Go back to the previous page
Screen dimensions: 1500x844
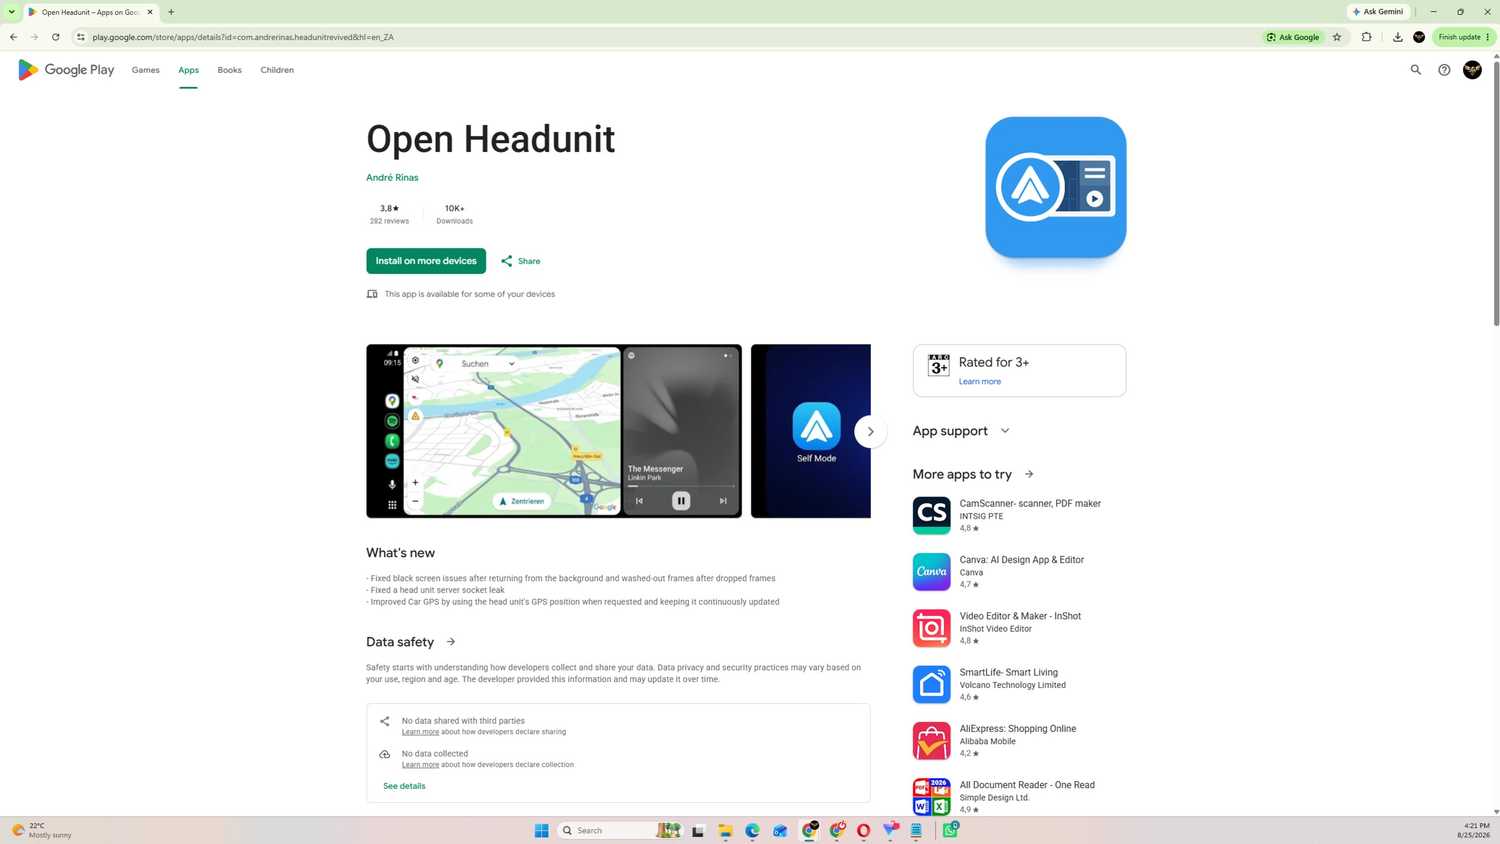tap(13, 37)
